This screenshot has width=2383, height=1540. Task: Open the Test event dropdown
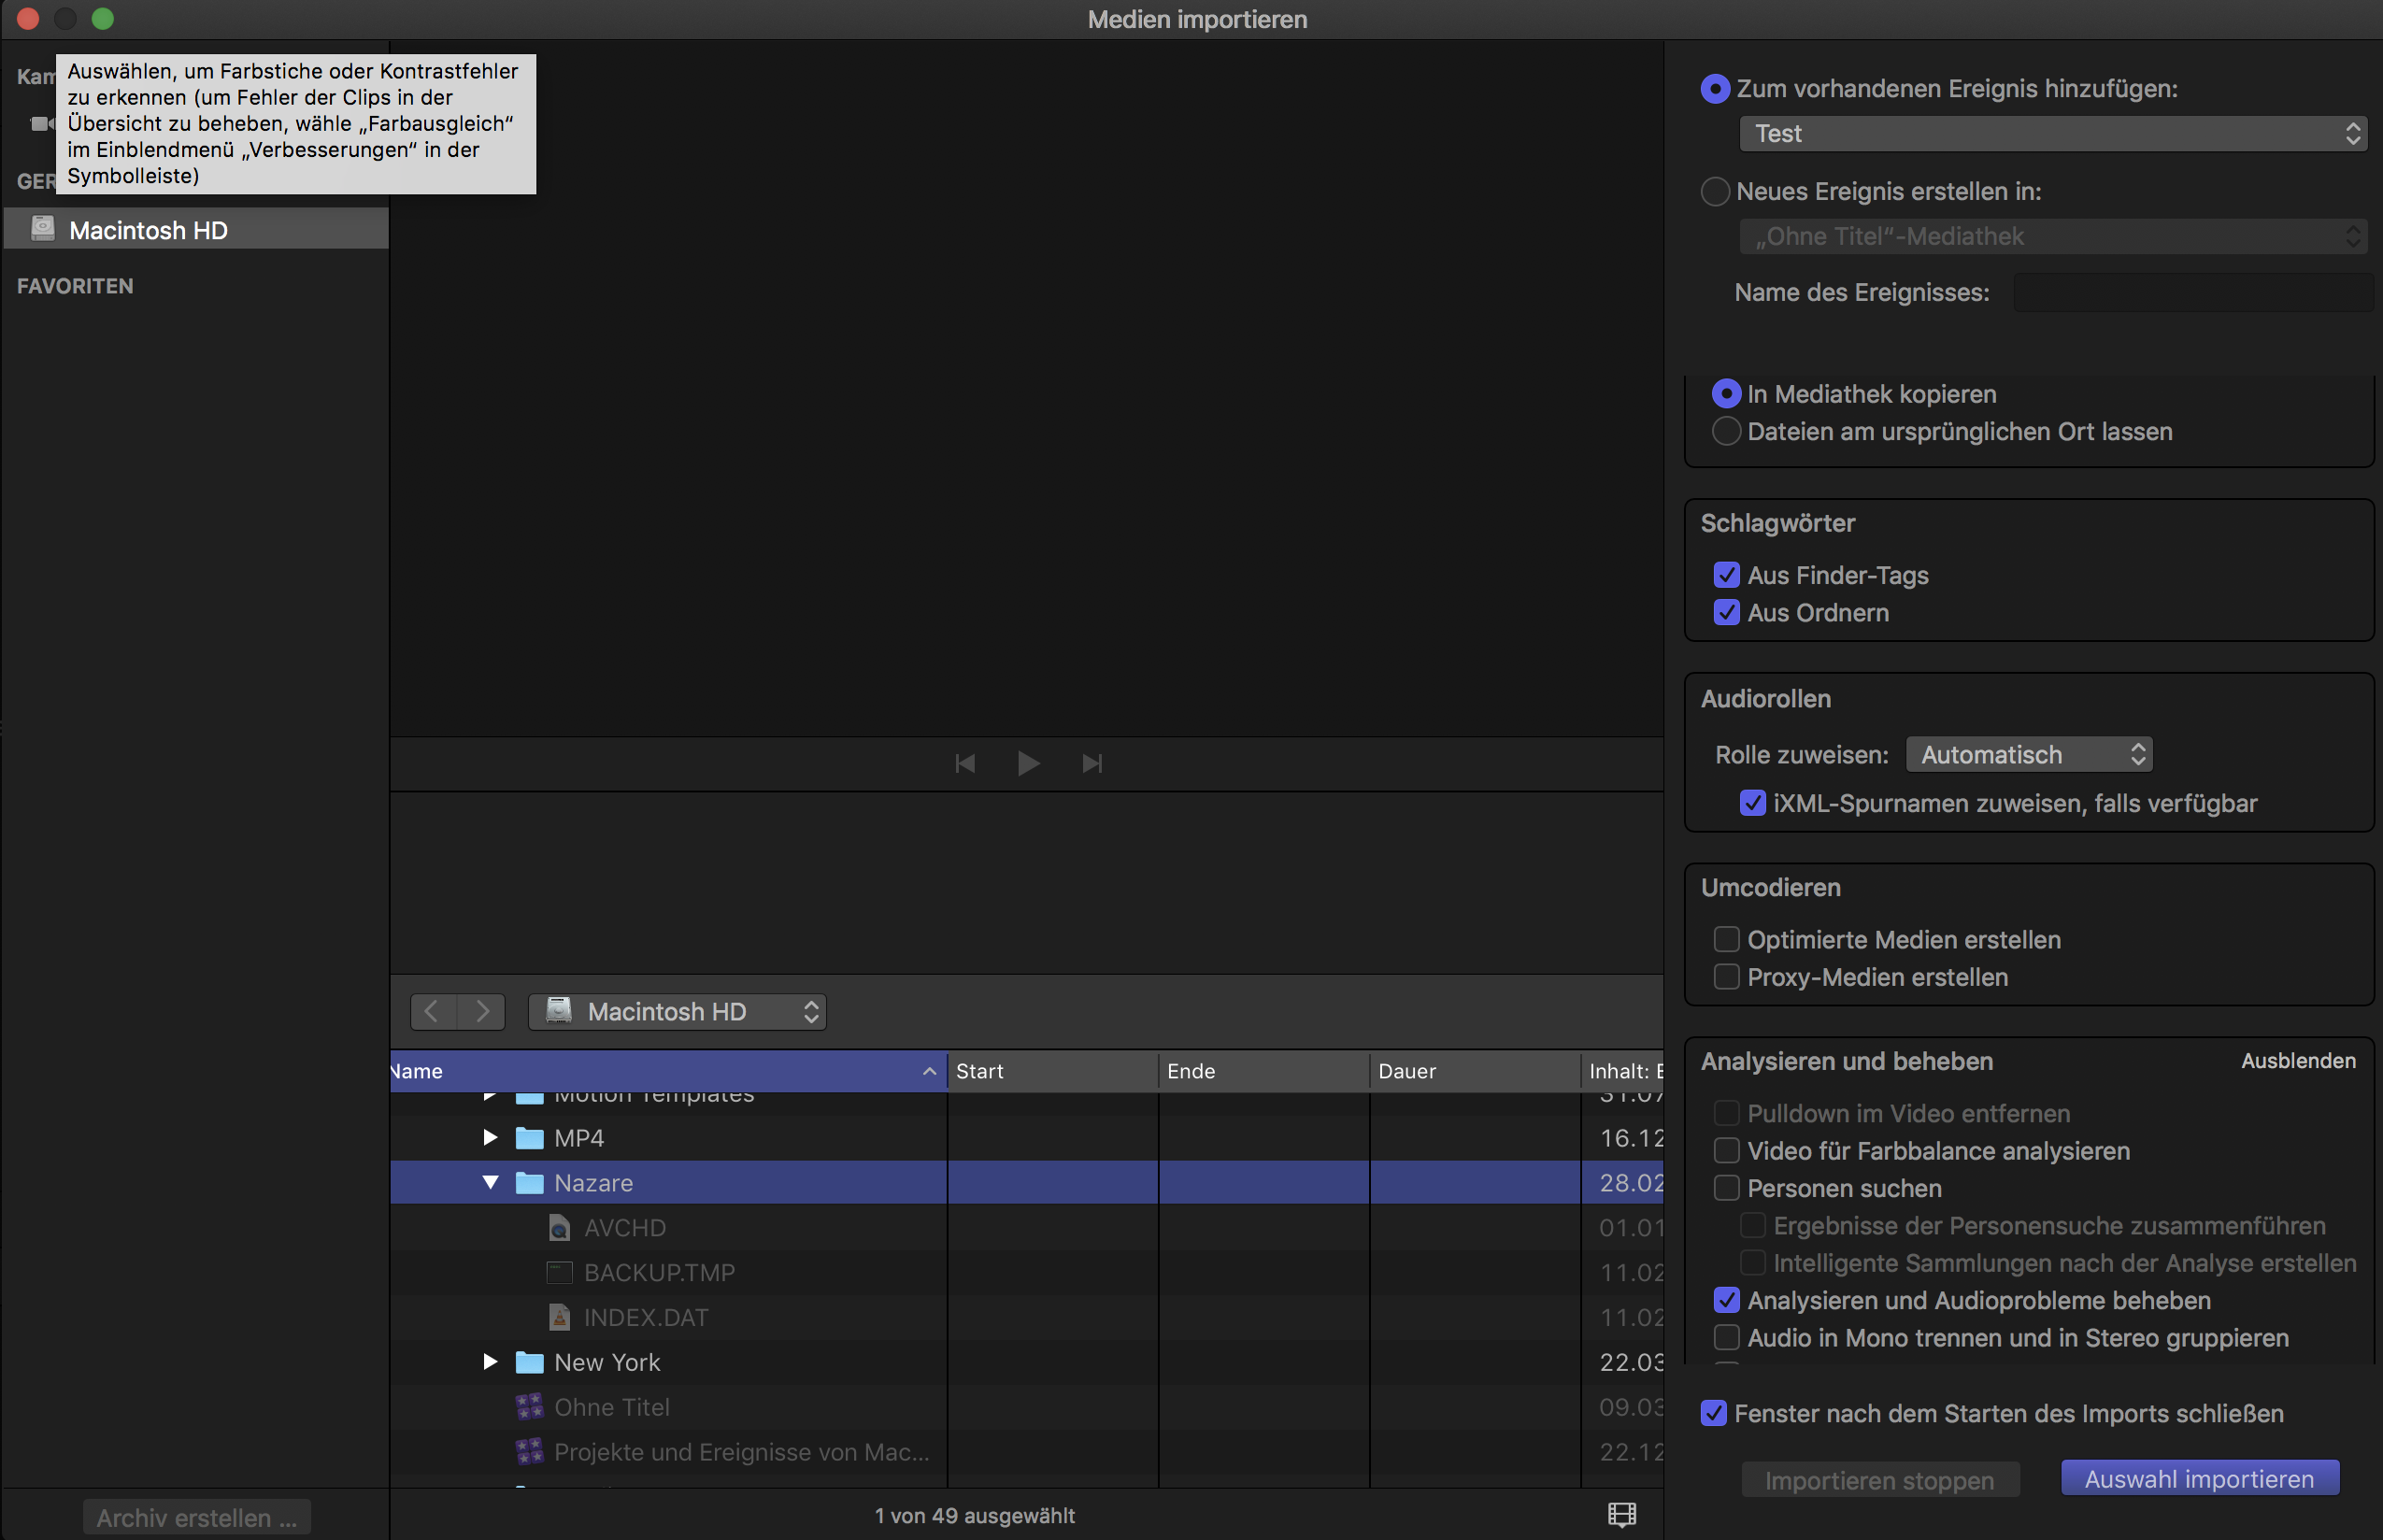point(2052,133)
